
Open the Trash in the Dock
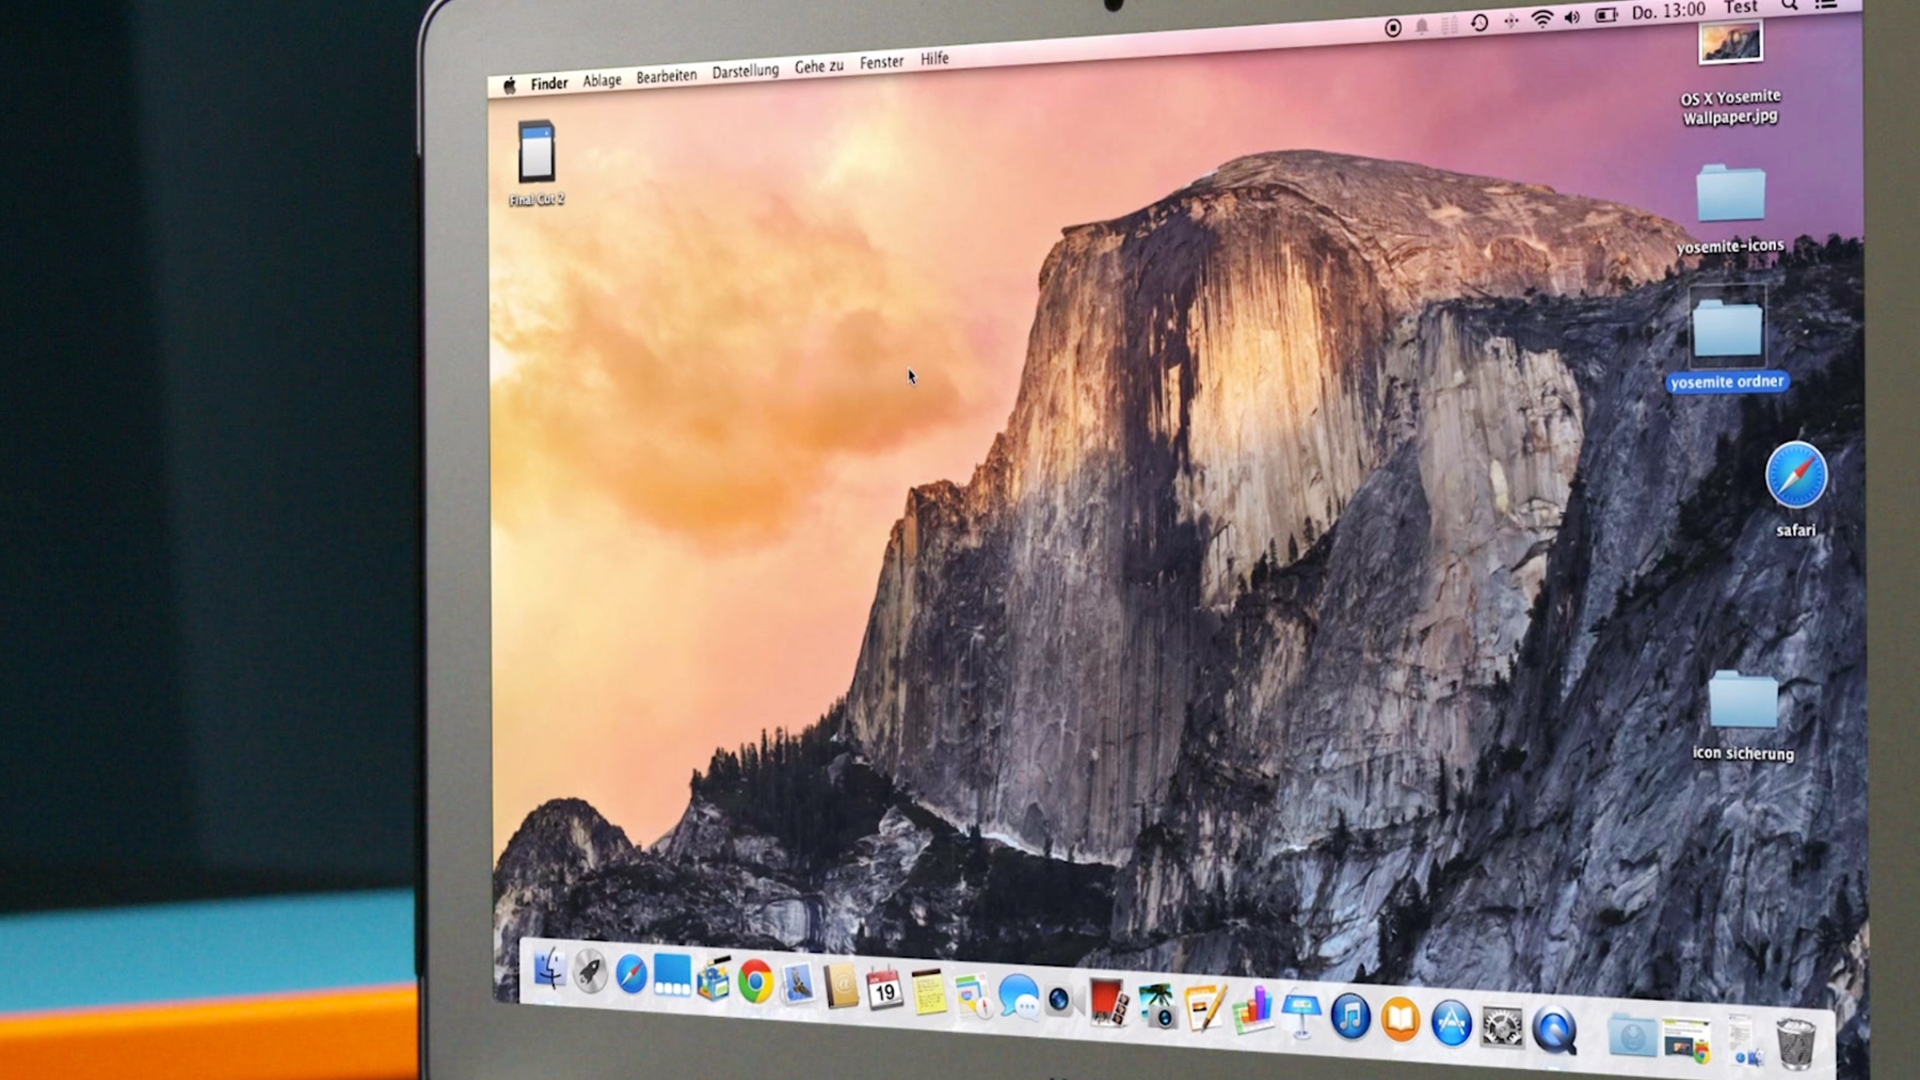(x=1796, y=1043)
